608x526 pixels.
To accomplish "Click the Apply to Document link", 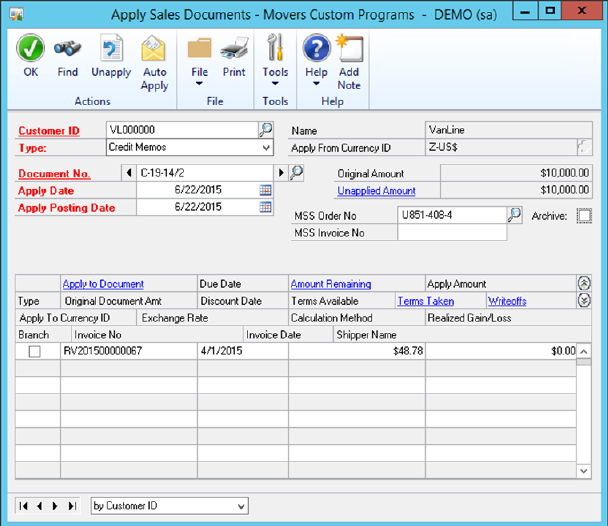I will coord(103,284).
